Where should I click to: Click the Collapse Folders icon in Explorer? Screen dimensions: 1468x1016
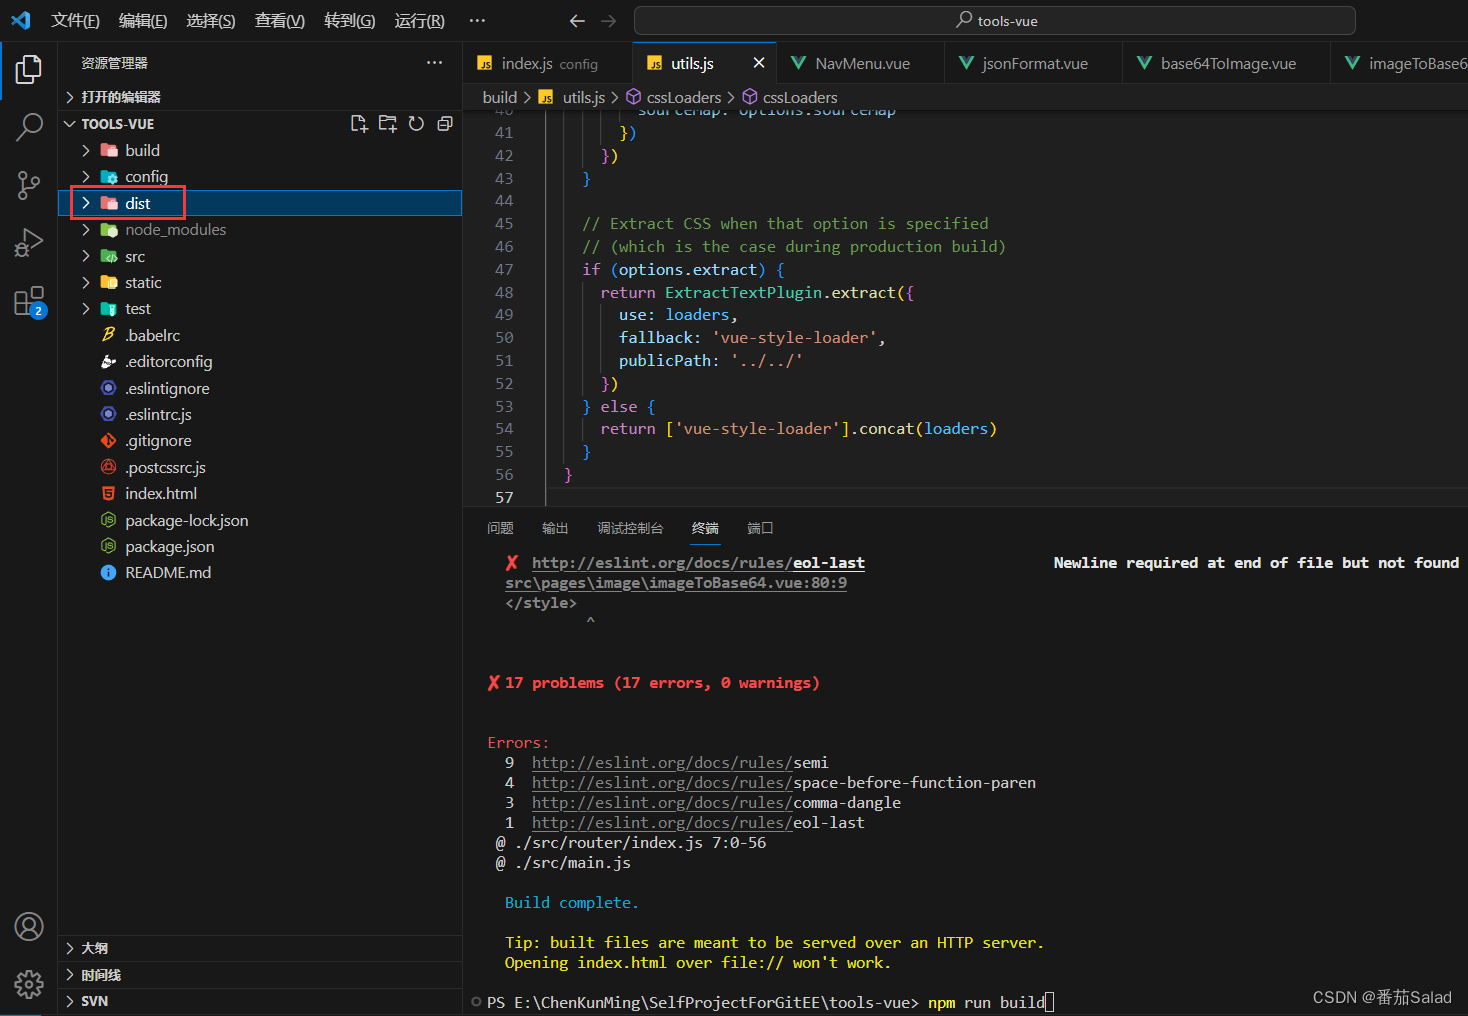click(445, 124)
